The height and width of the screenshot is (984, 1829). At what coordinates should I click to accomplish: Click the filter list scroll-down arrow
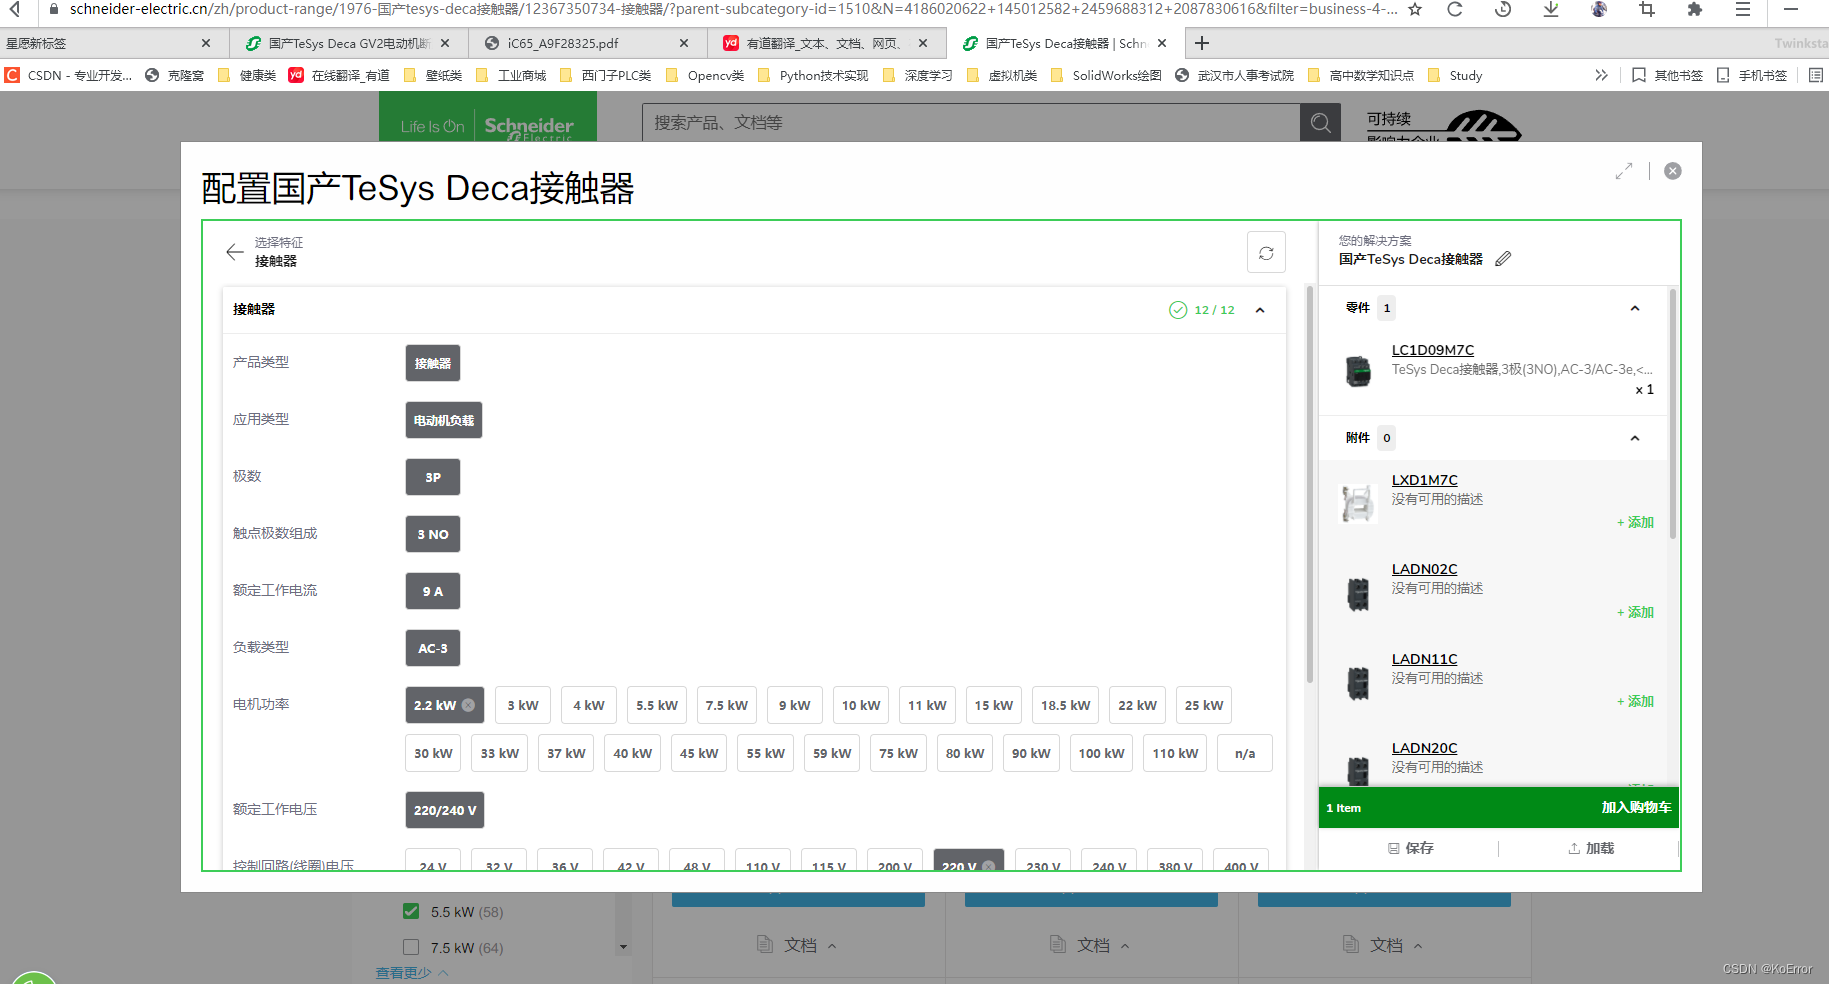[x=623, y=947]
